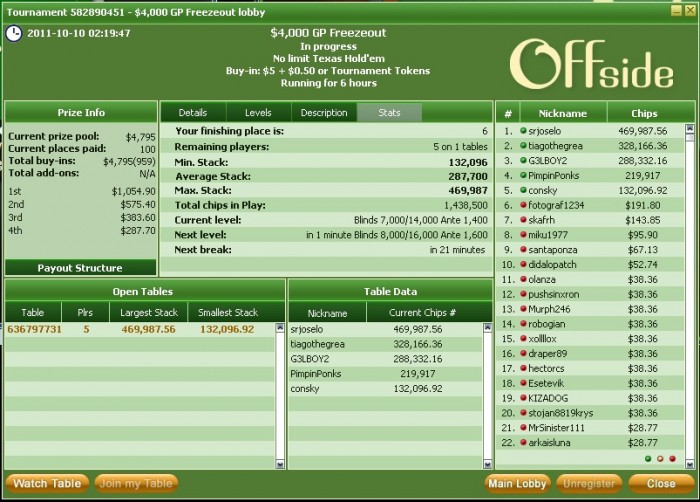Click the Unregister button

[589, 484]
